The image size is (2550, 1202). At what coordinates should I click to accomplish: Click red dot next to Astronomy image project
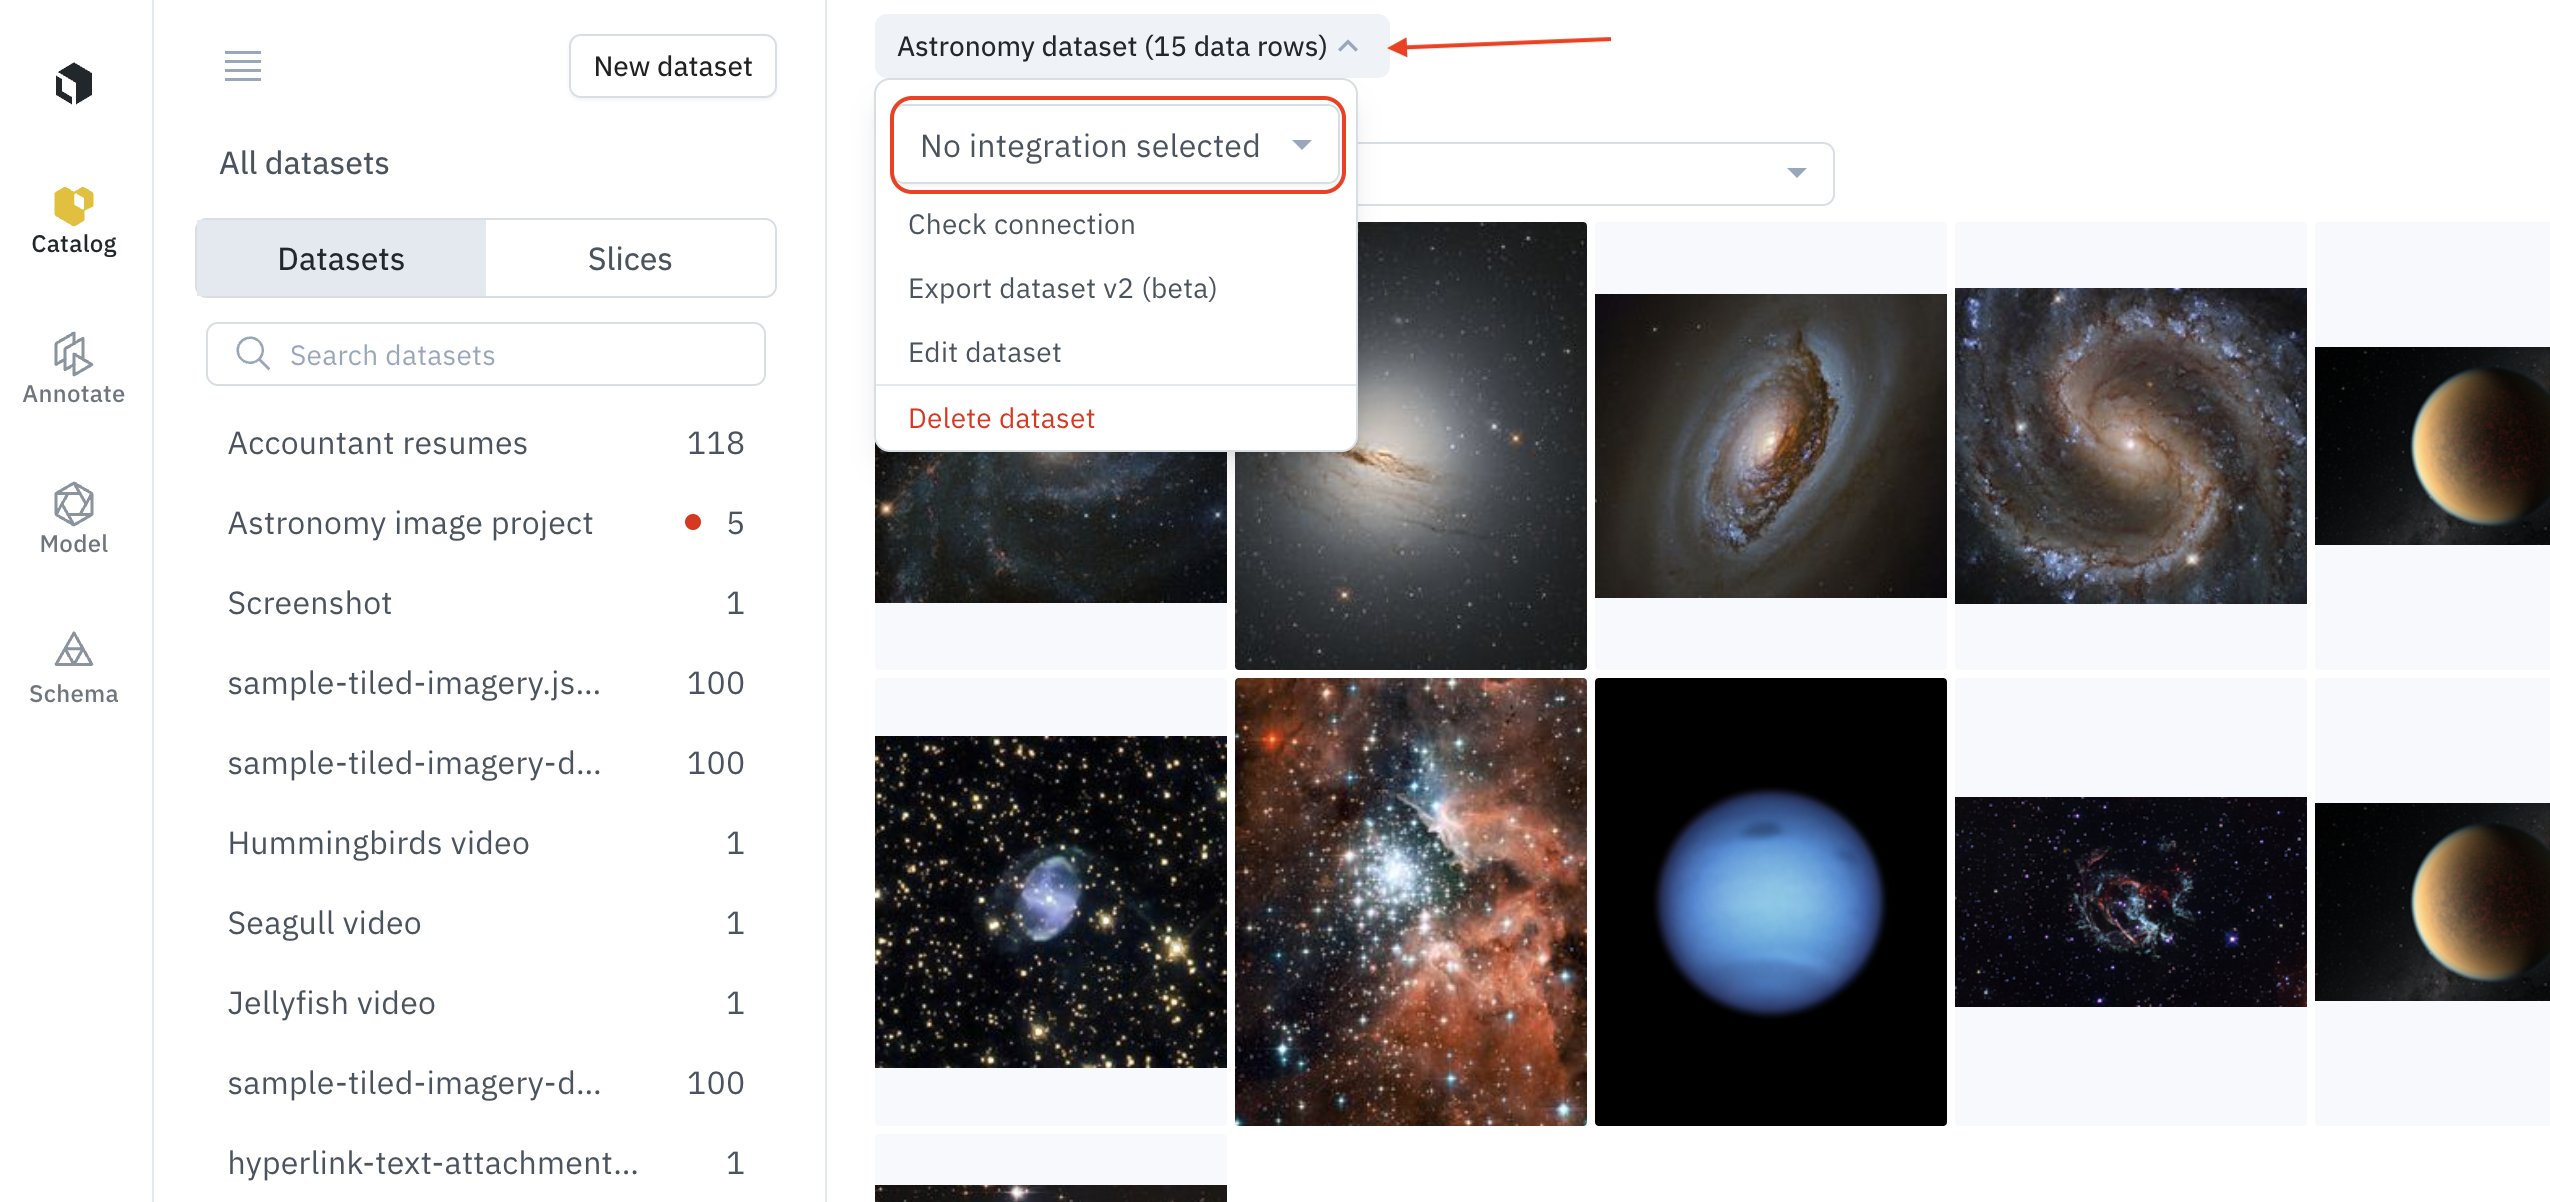pyautogui.click(x=693, y=522)
